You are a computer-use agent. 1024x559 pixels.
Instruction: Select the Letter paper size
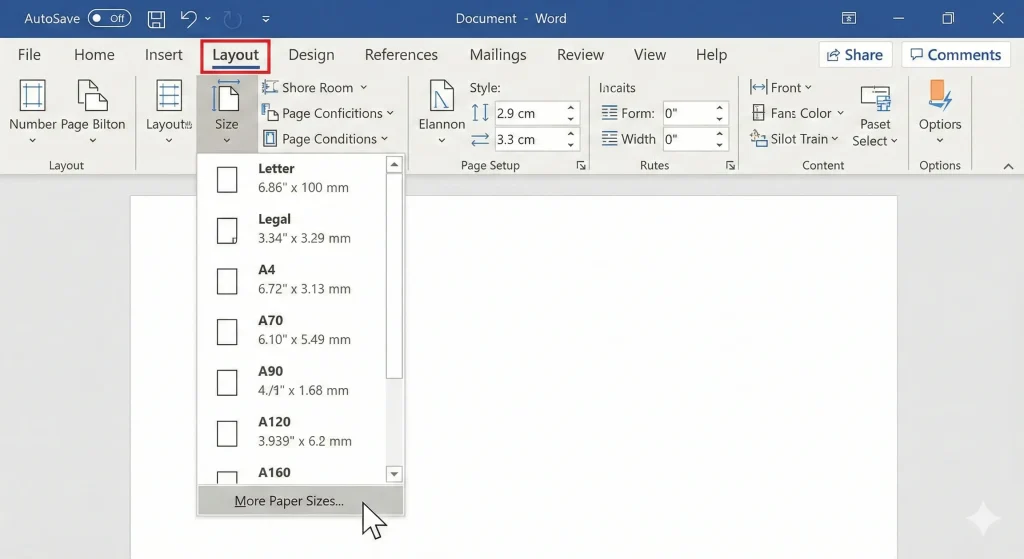[292, 178]
